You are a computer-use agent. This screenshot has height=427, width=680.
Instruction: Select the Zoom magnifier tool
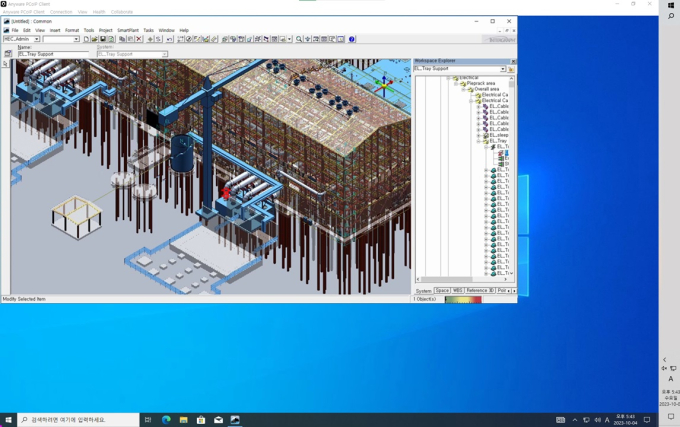[x=299, y=39]
